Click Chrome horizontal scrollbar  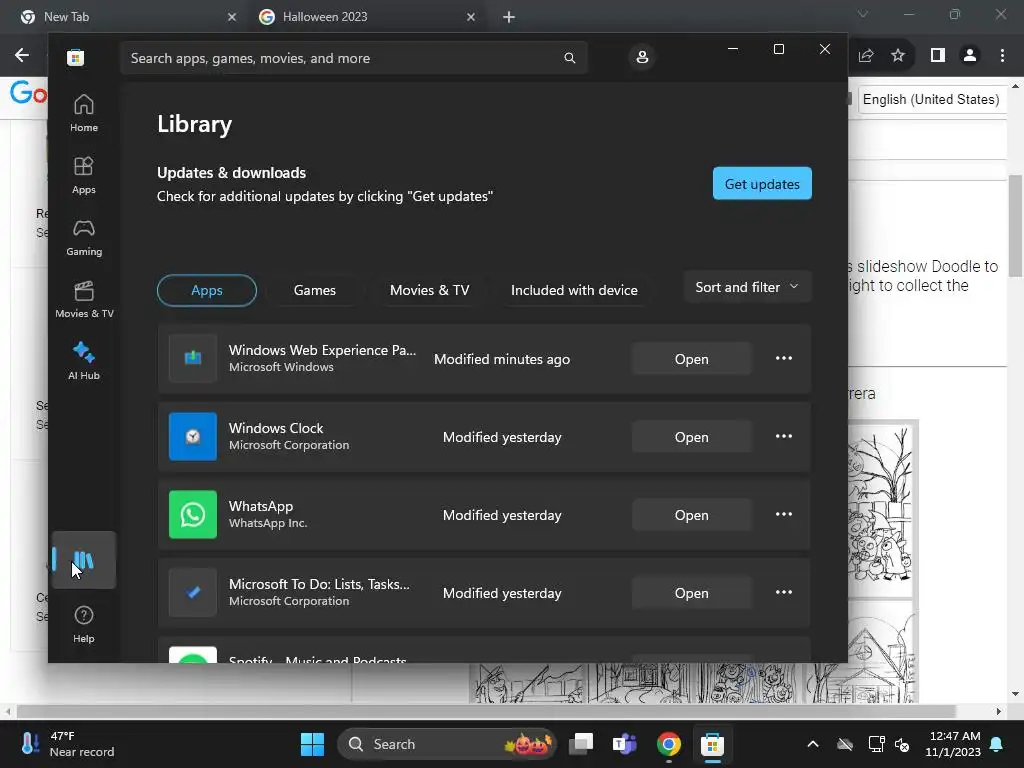click(x=487, y=711)
